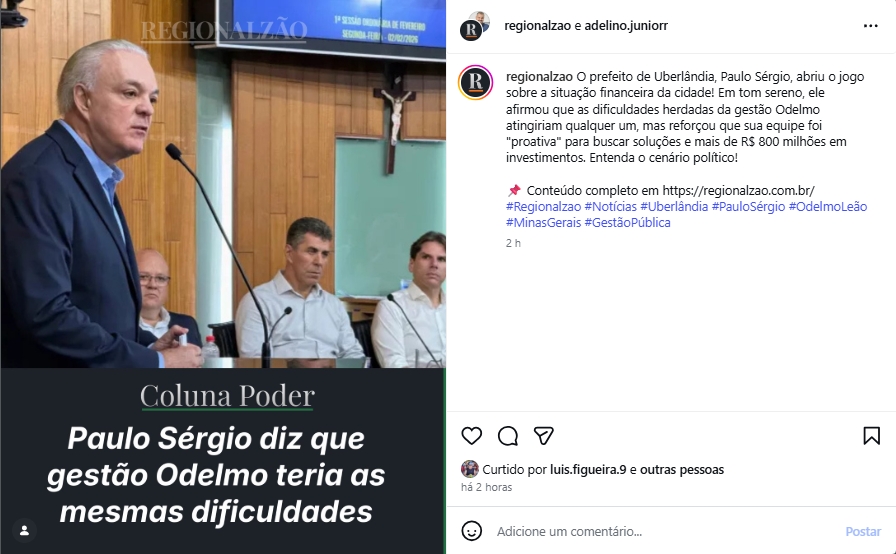896x554 pixels.
Task: Show tagged people icon on photo
Action: point(24,531)
